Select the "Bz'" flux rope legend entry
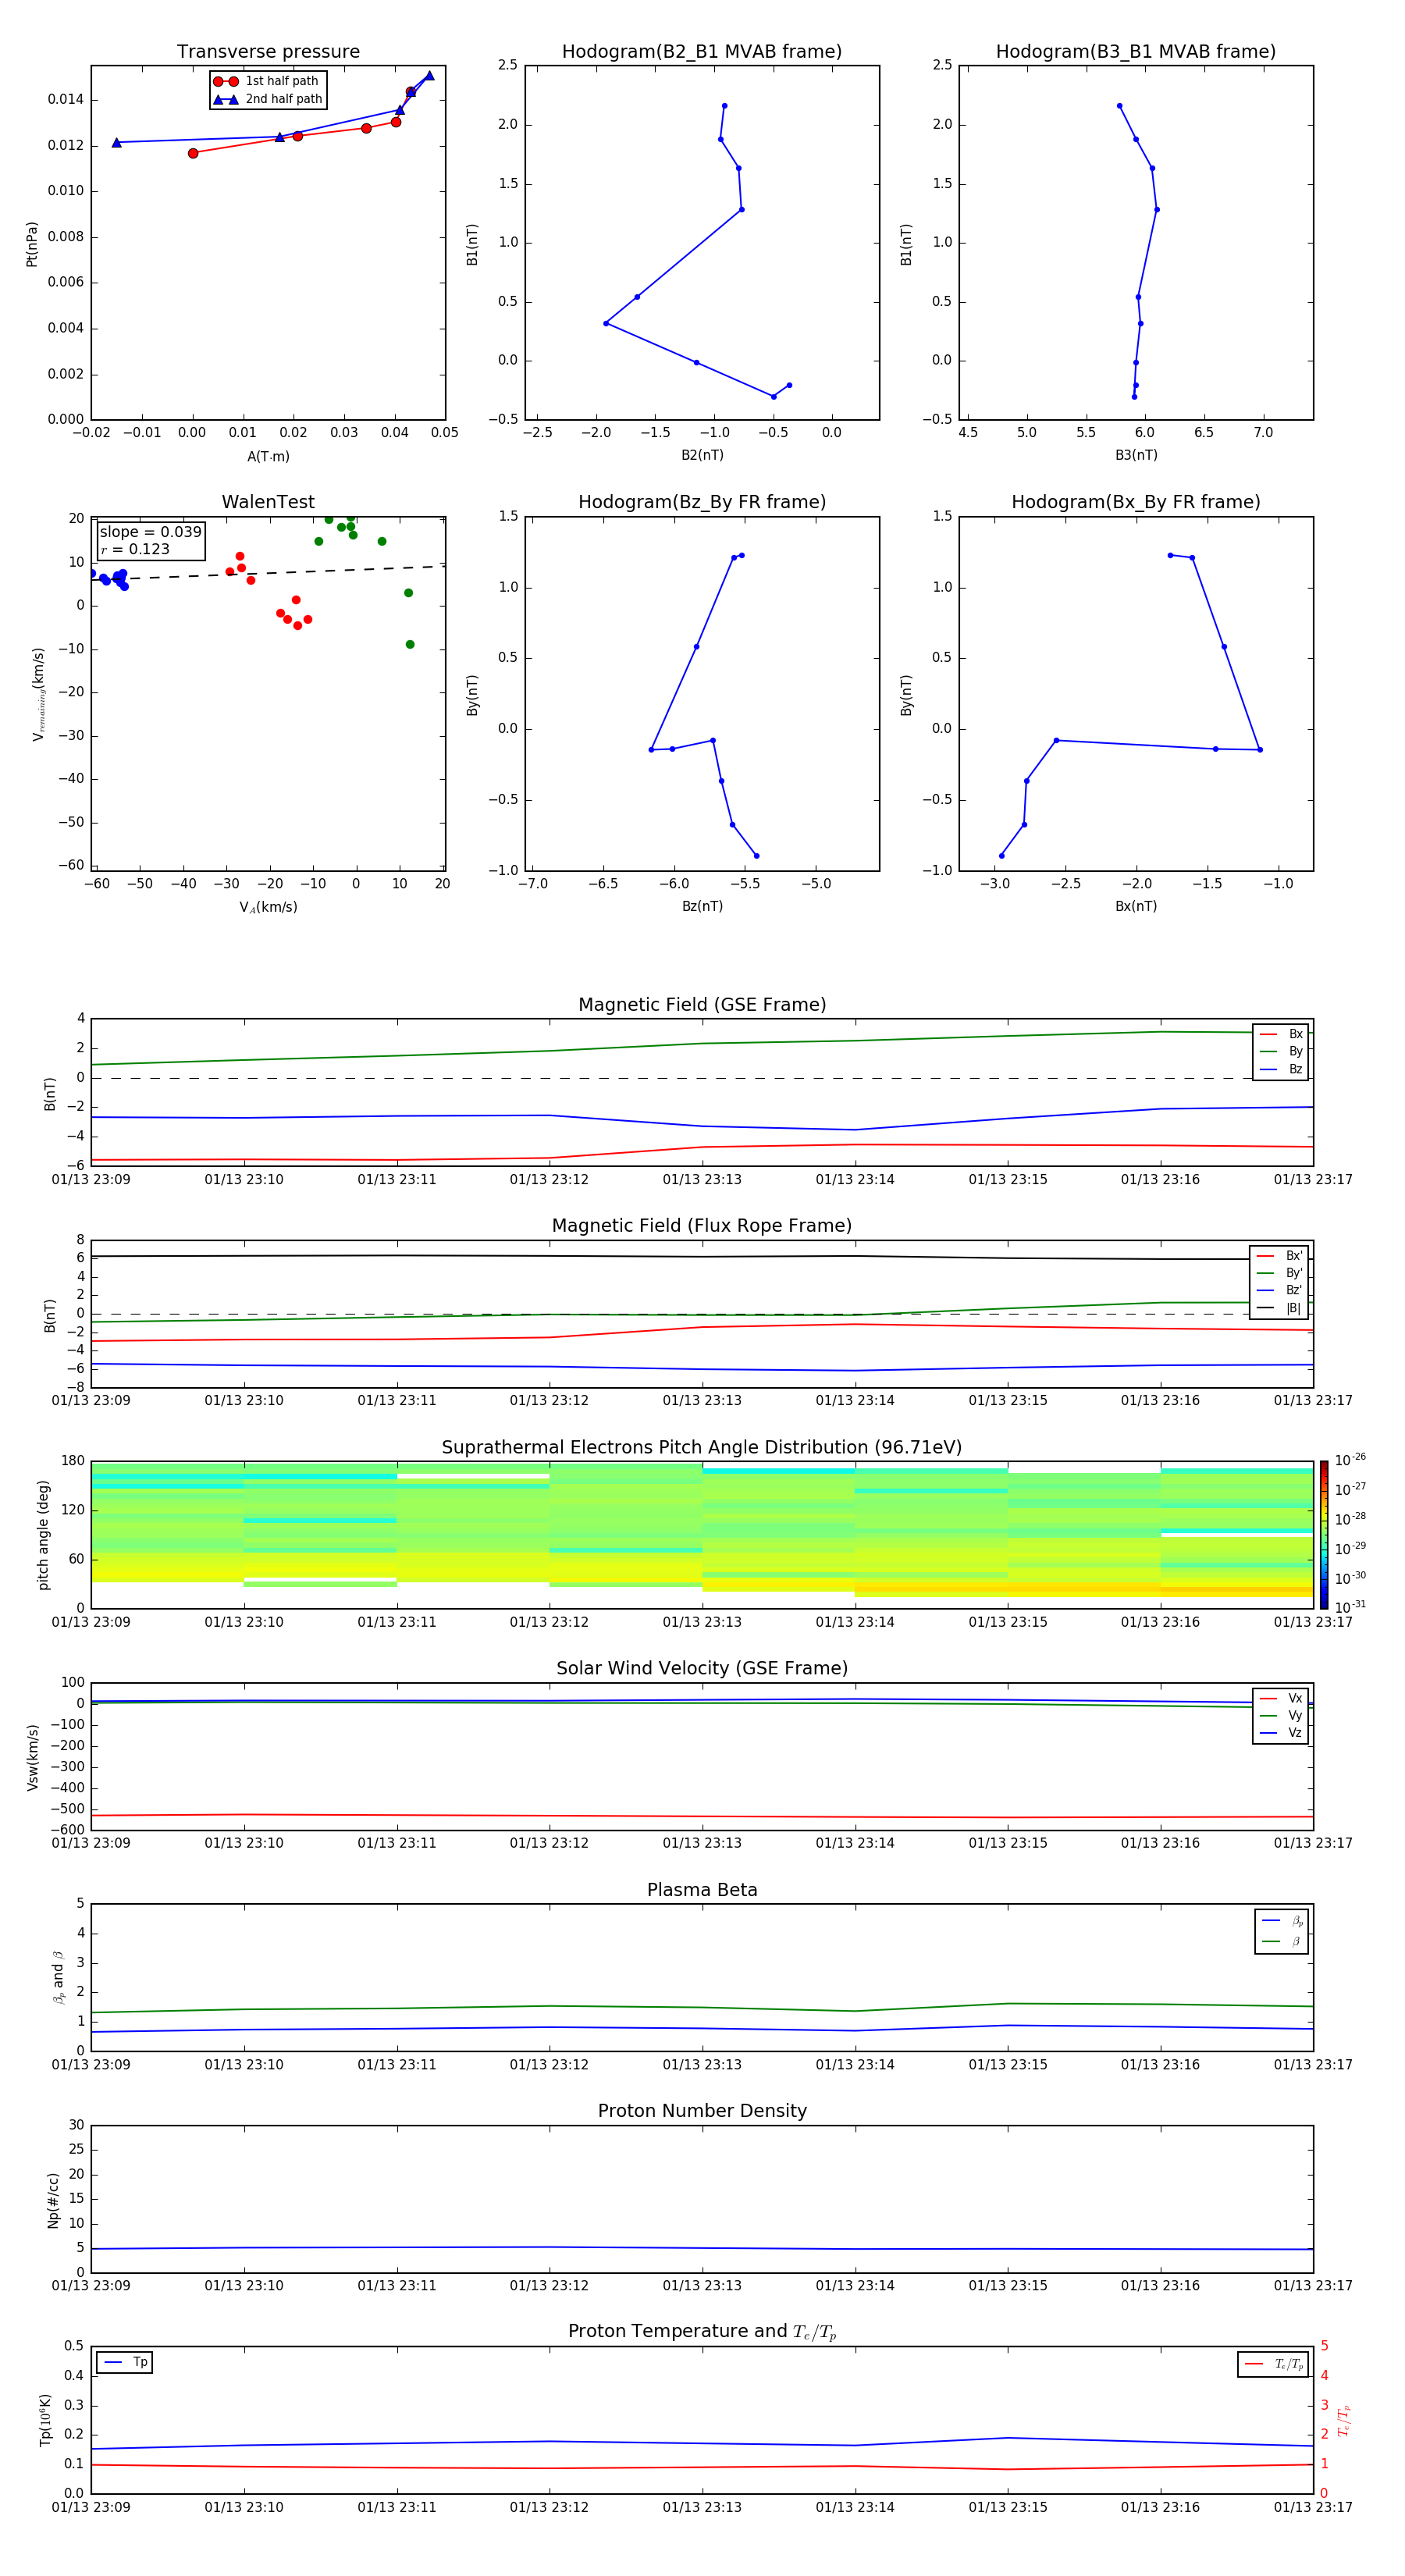 [1280, 1290]
